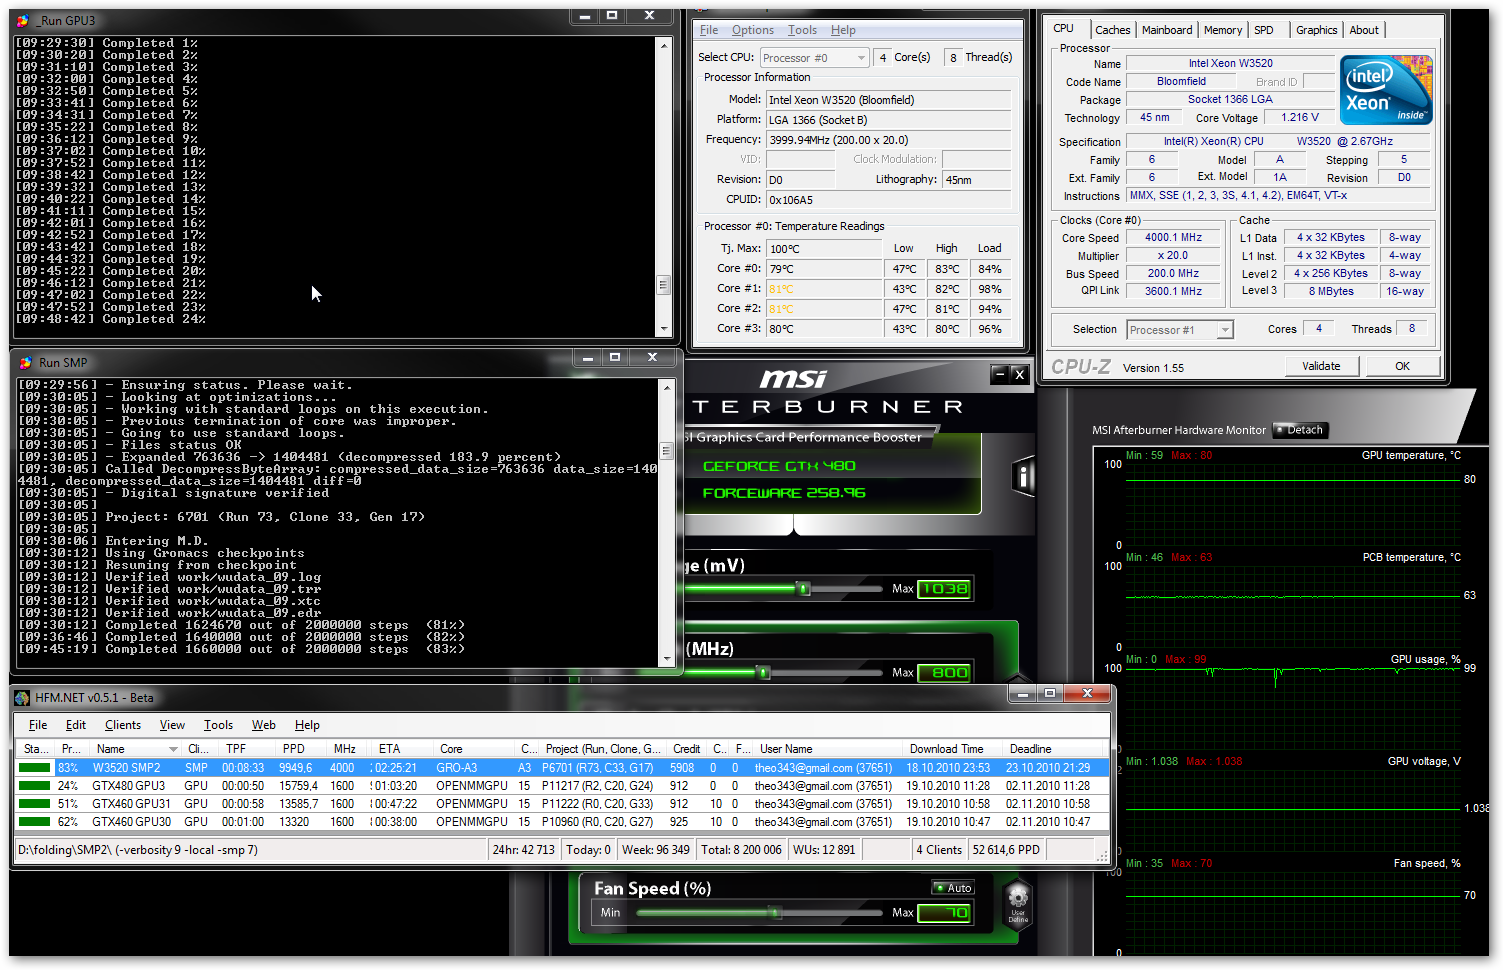
Task: Adjust the Fan Speed (%) slider handle
Action: pos(775,912)
